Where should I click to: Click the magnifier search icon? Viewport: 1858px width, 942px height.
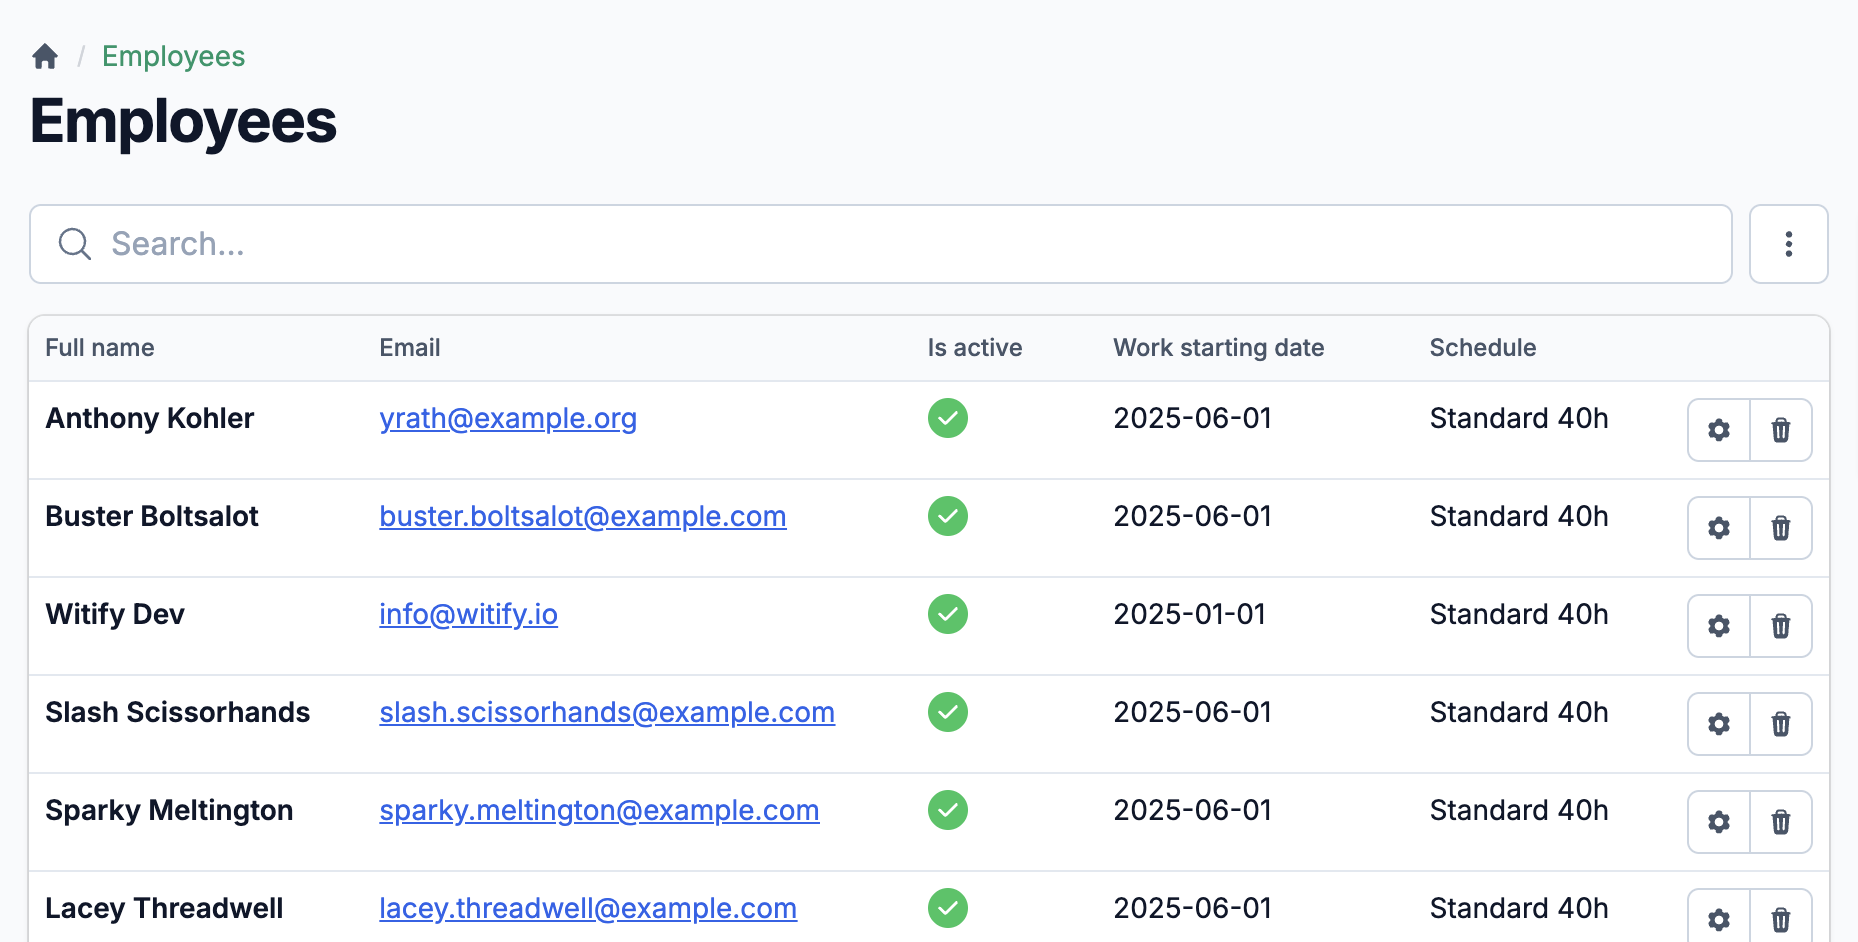(x=75, y=244)
